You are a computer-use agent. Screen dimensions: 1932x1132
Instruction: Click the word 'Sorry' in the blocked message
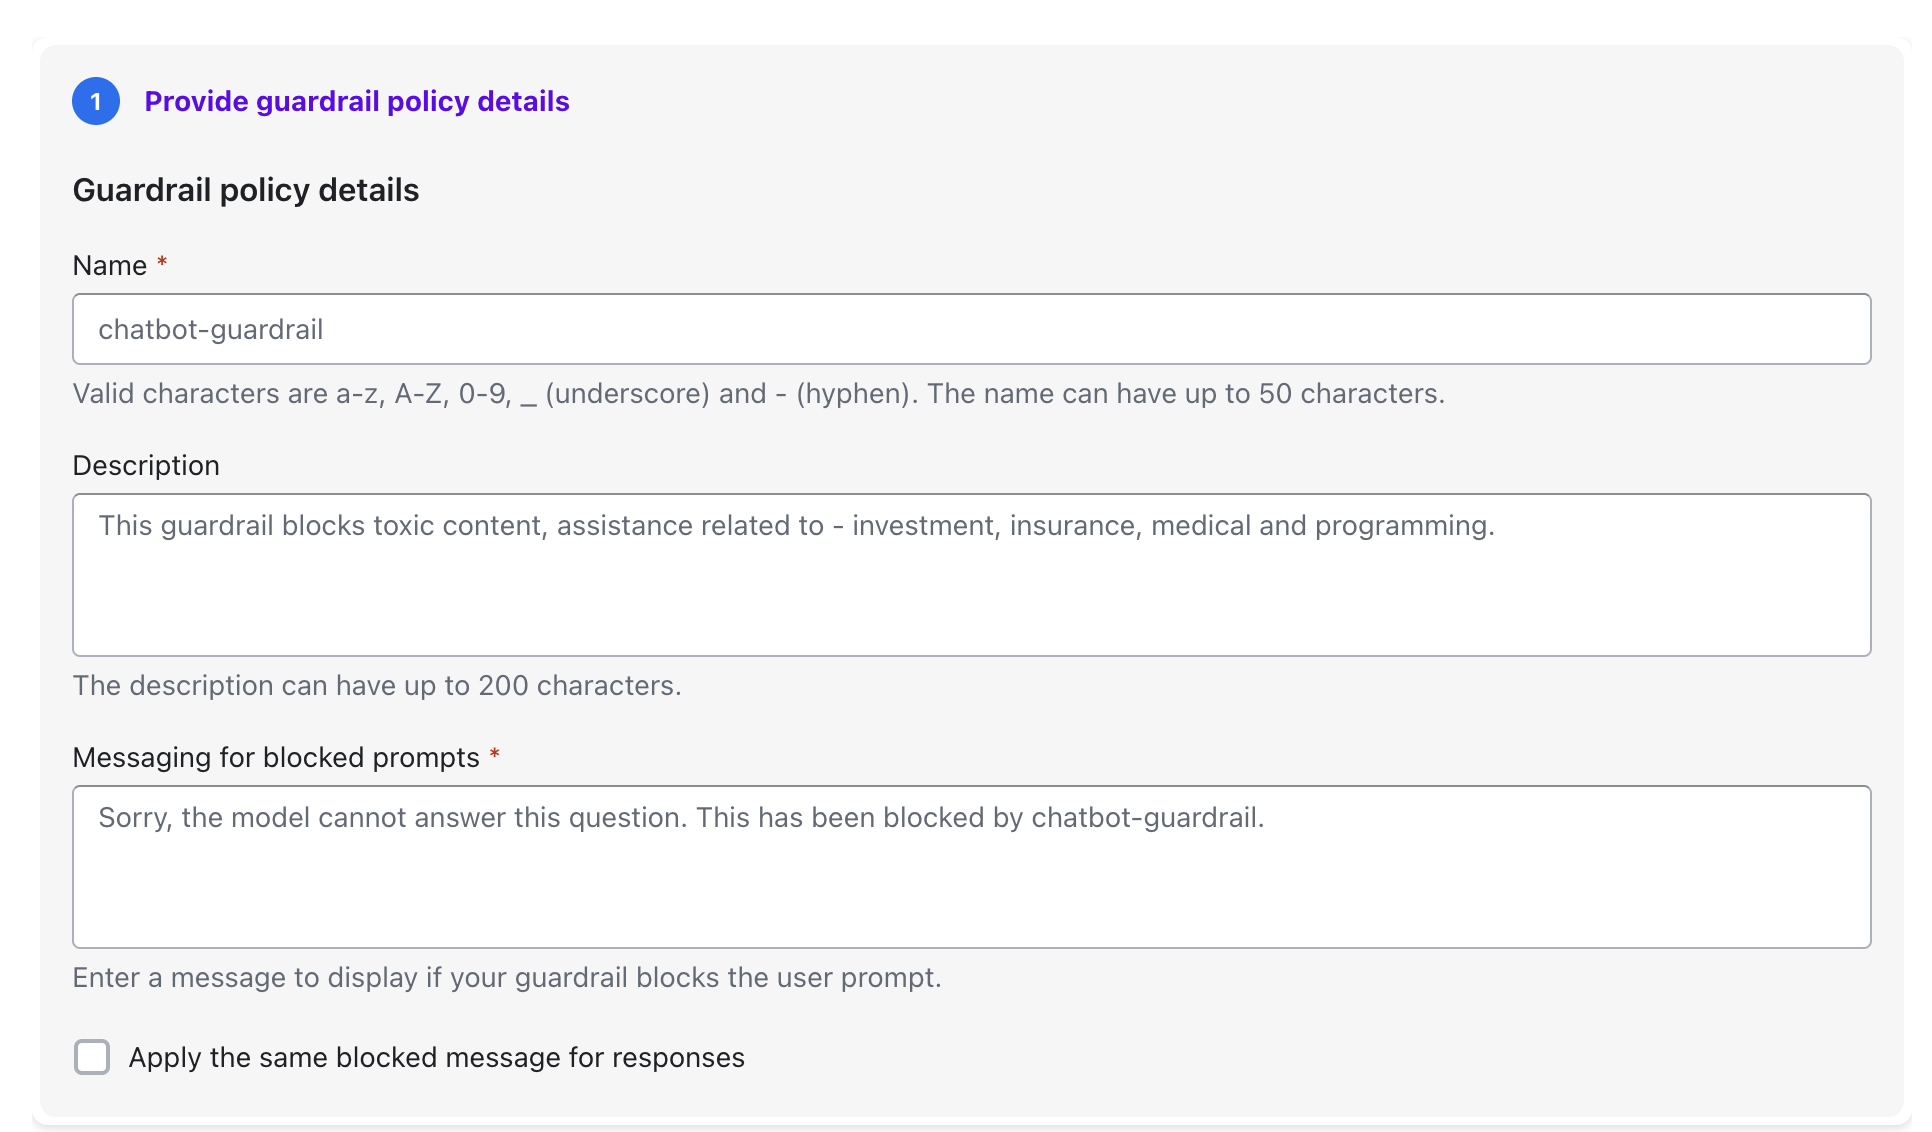click(x=135, y=817)
